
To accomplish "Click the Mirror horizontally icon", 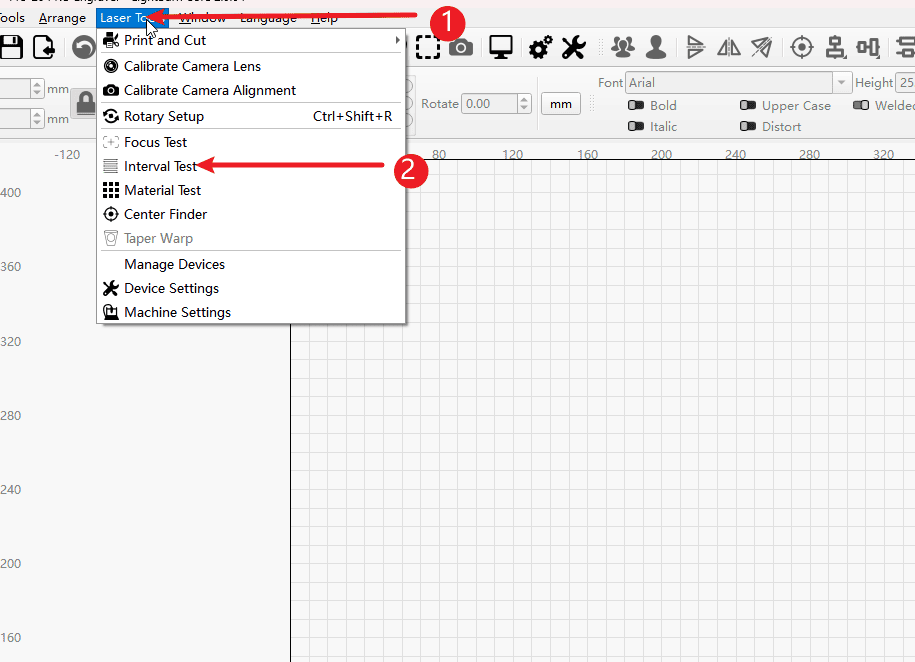I will [x=729, y=47].
